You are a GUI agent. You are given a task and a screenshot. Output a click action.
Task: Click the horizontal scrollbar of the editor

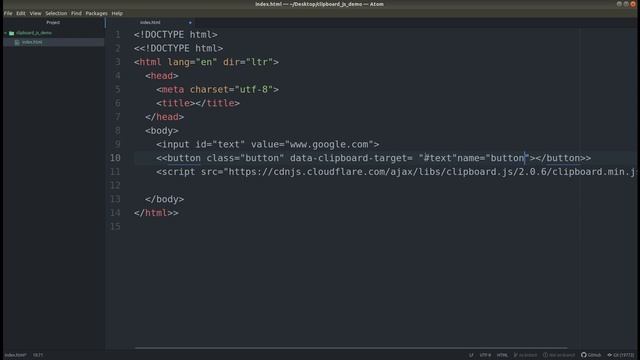pos(351,348)
